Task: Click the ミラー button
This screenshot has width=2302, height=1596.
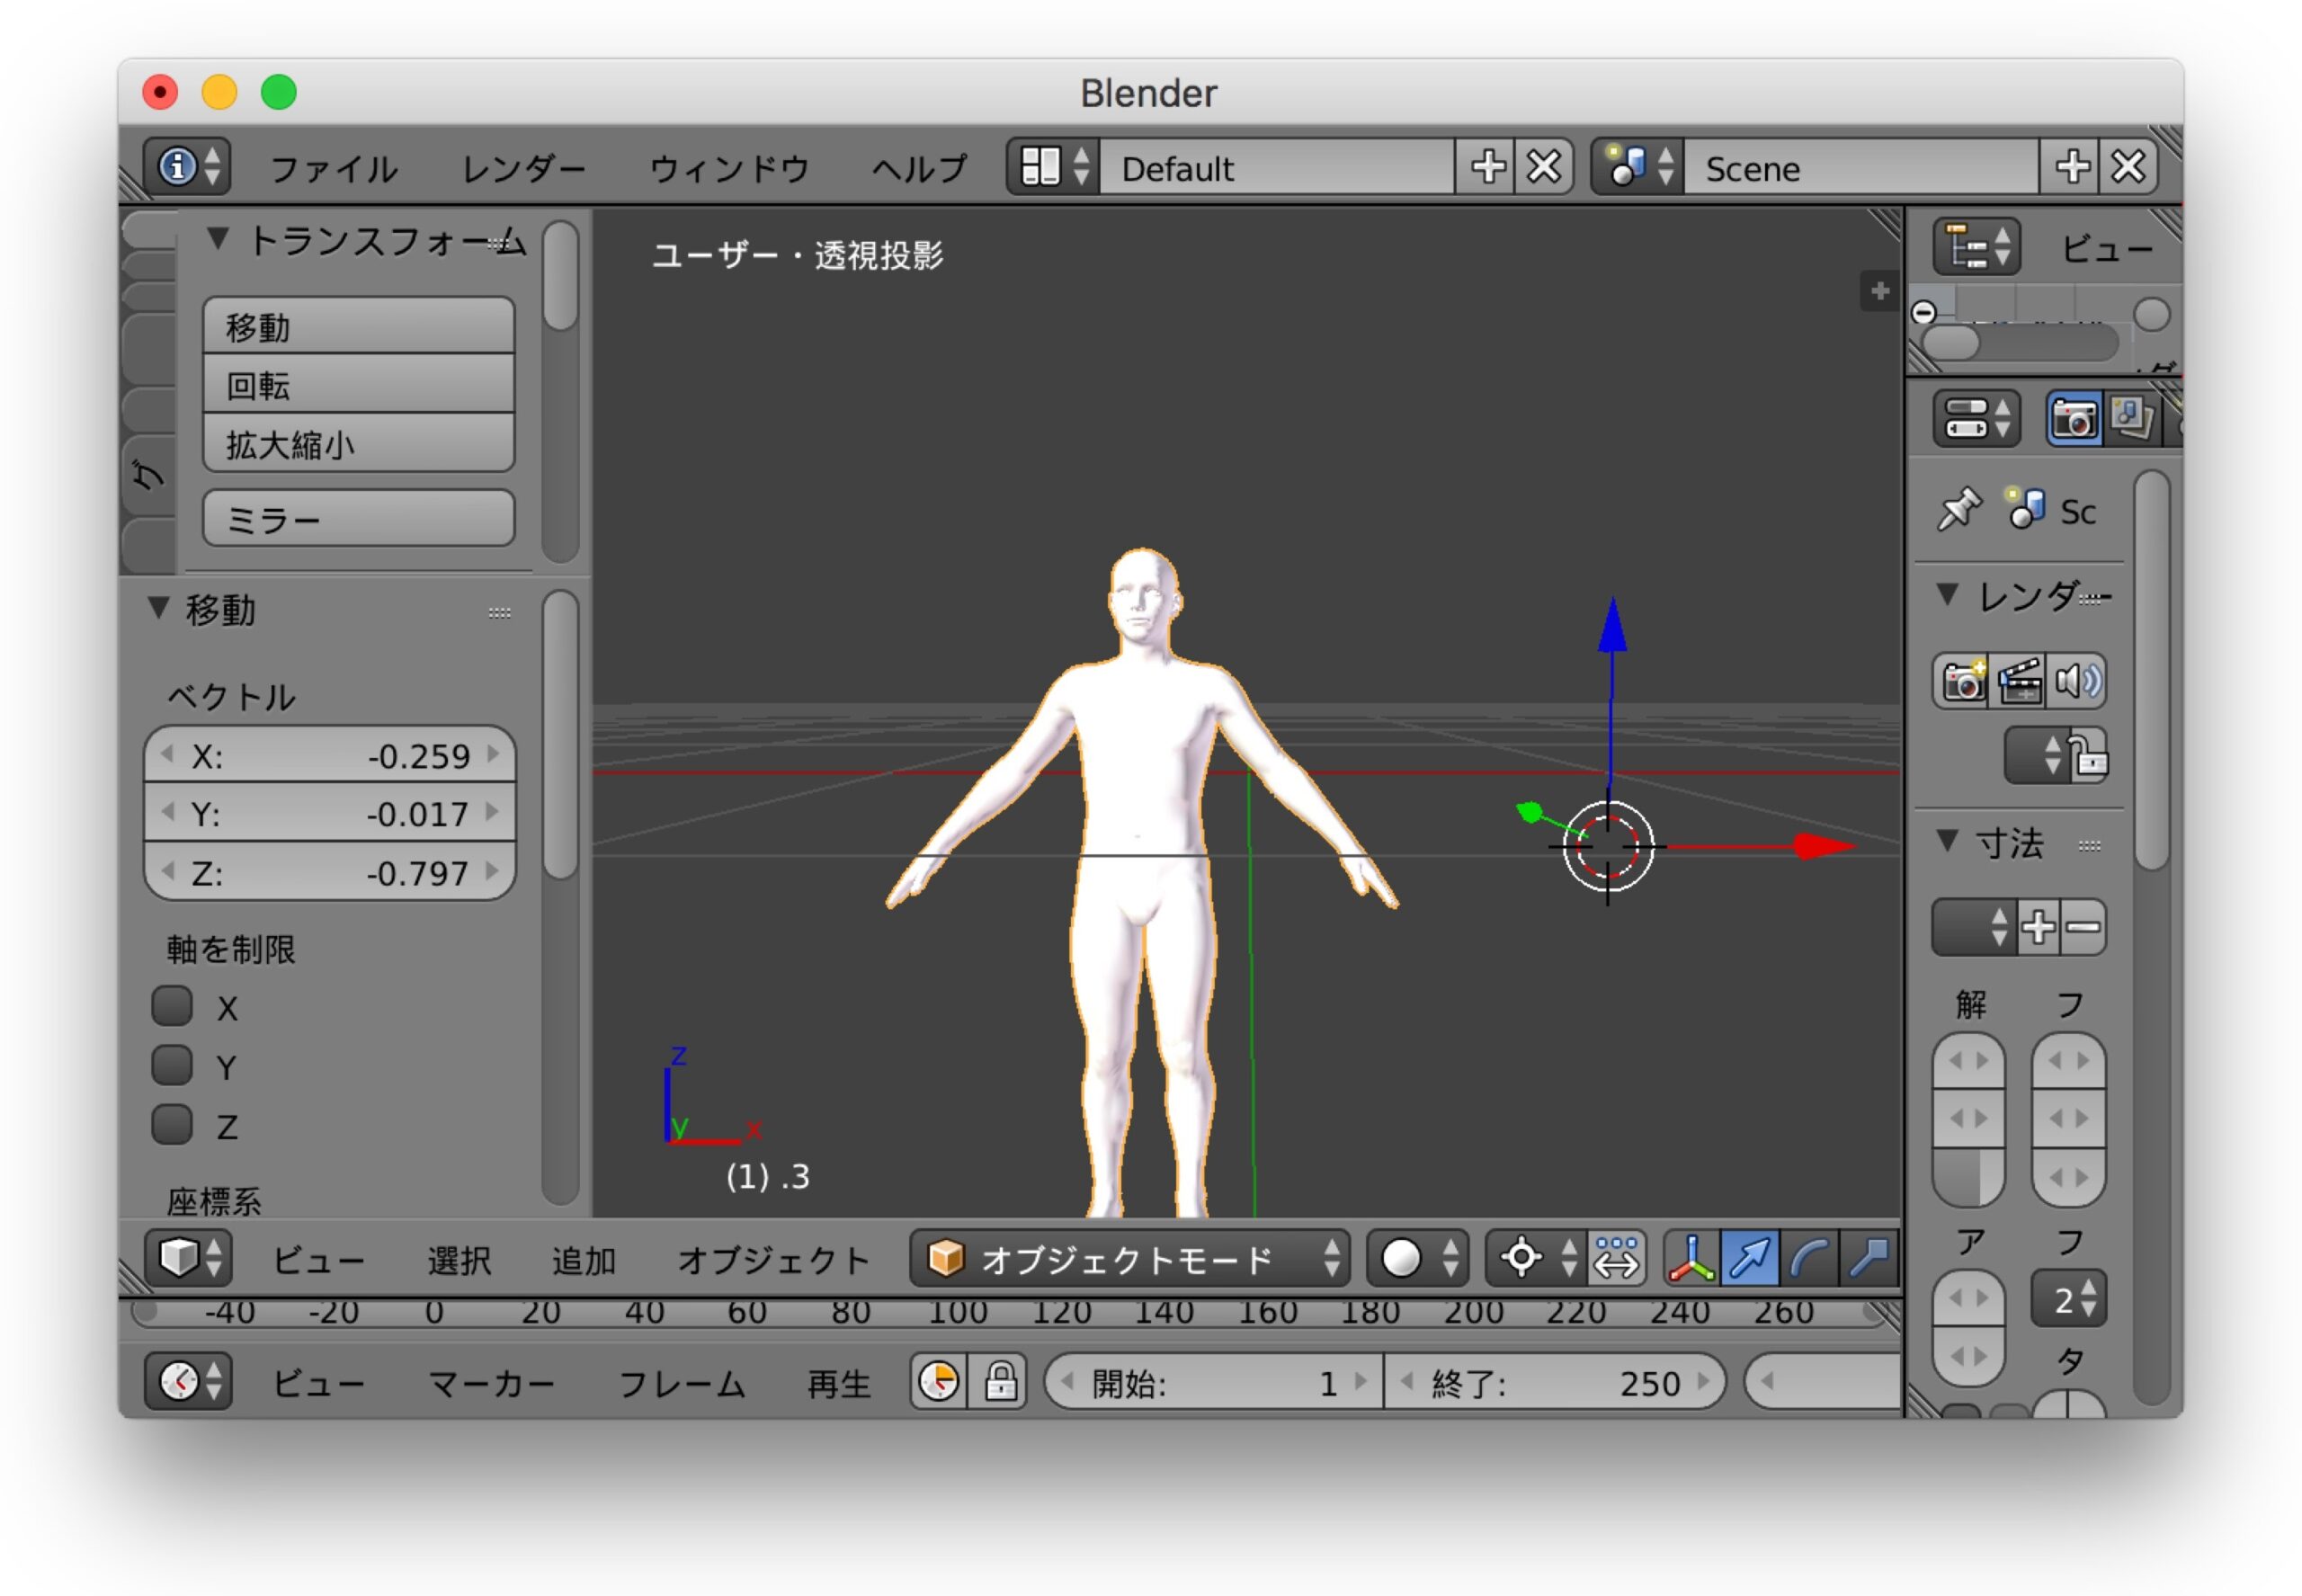Action: [358, 519]
